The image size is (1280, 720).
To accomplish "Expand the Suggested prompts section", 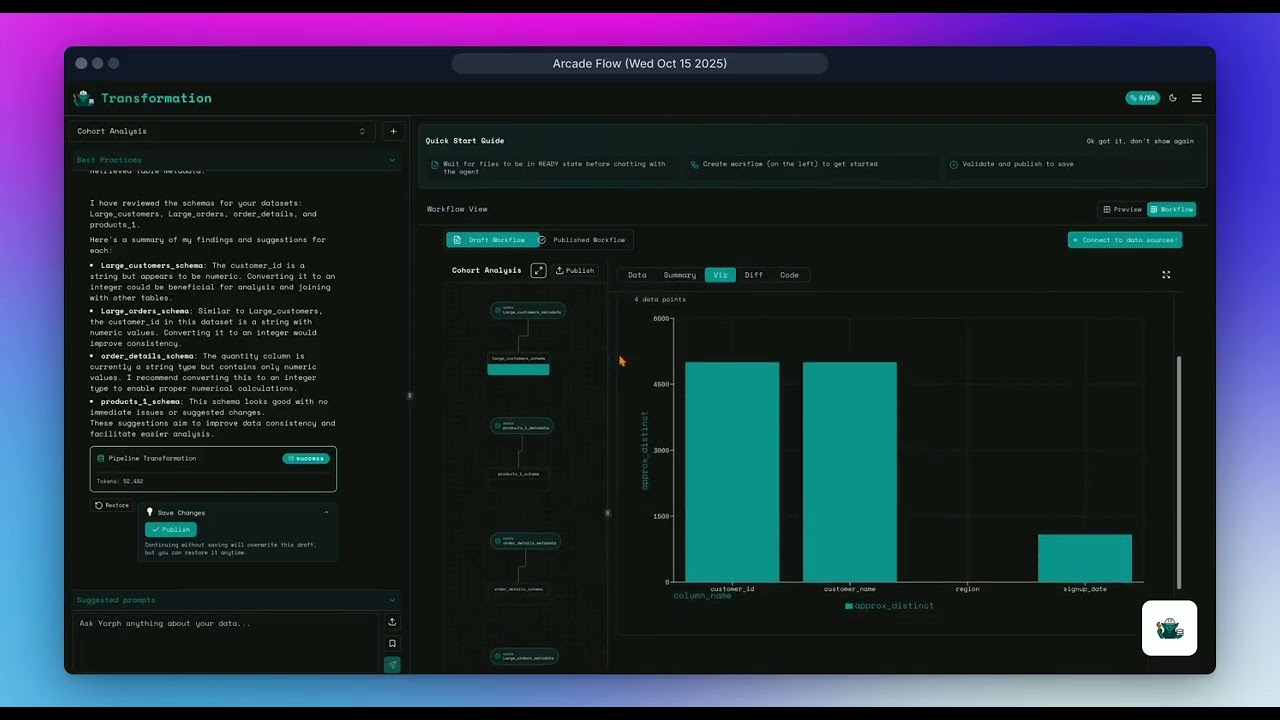I will point(235,600).
